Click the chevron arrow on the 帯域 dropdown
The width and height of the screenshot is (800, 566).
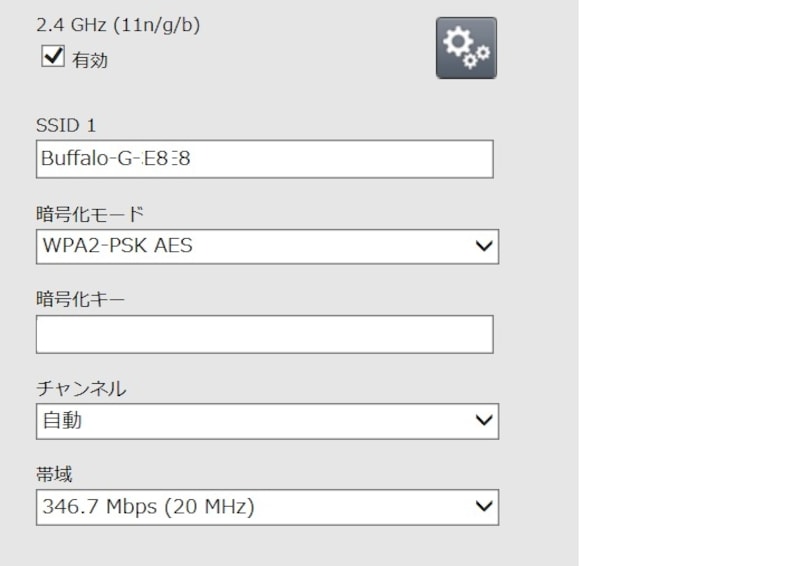pos(484,507)
